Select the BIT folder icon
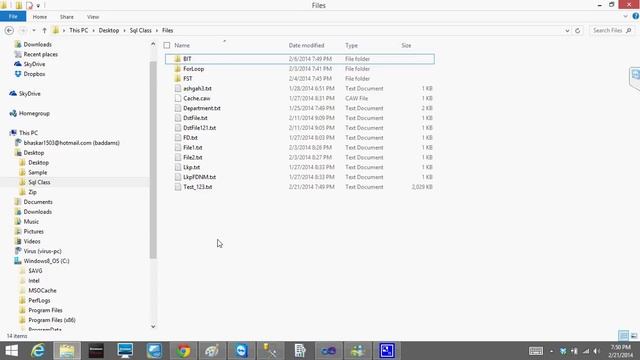 [178, 59]
